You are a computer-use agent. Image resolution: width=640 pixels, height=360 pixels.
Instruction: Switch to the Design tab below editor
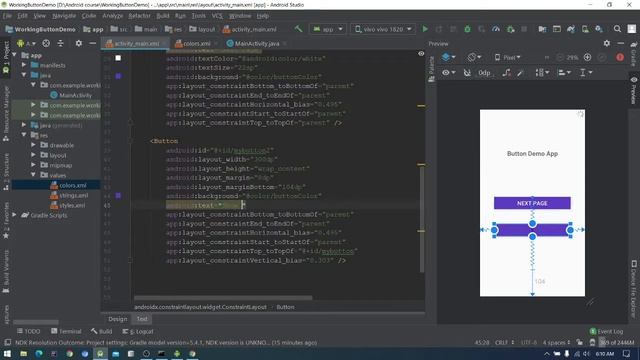(118, 319)
